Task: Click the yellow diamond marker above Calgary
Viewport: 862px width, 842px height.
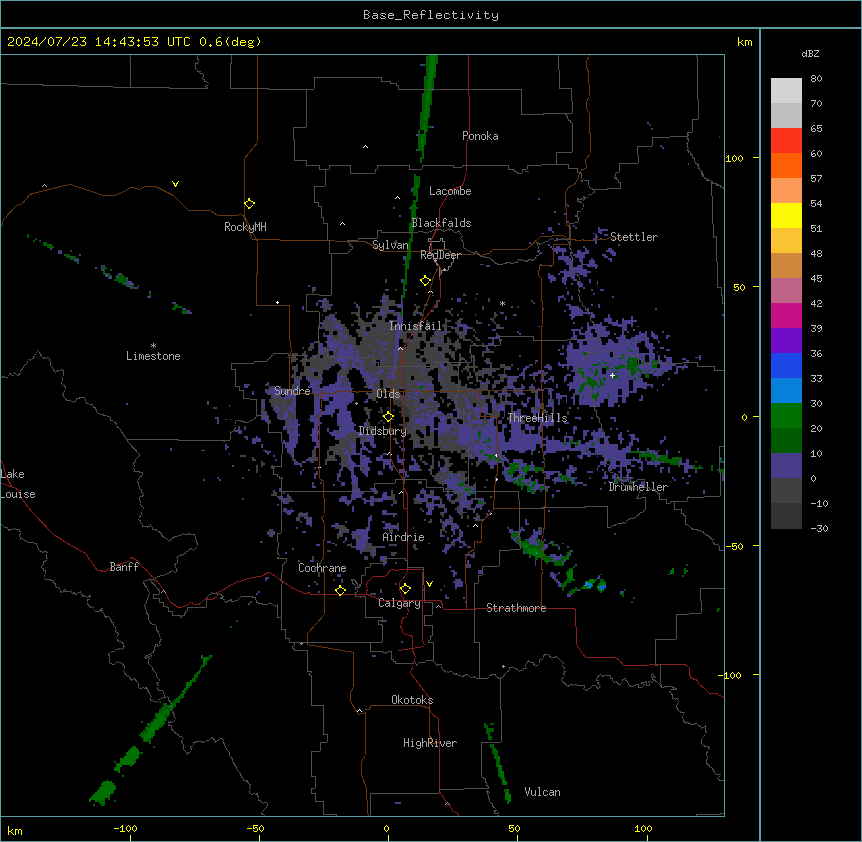Action: tap(405, 589)
